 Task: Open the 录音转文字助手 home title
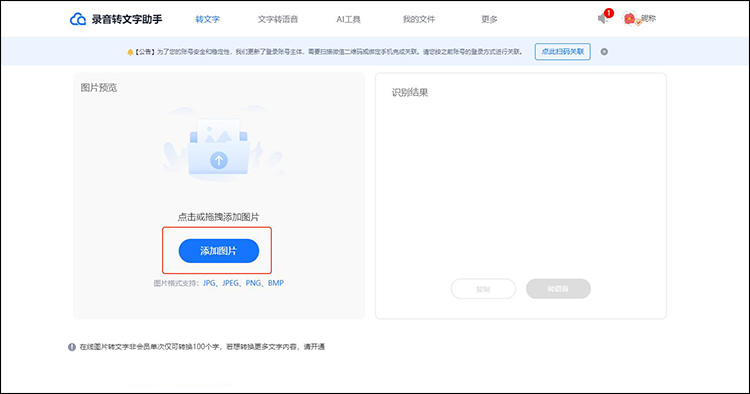click(x=127, y=19)
